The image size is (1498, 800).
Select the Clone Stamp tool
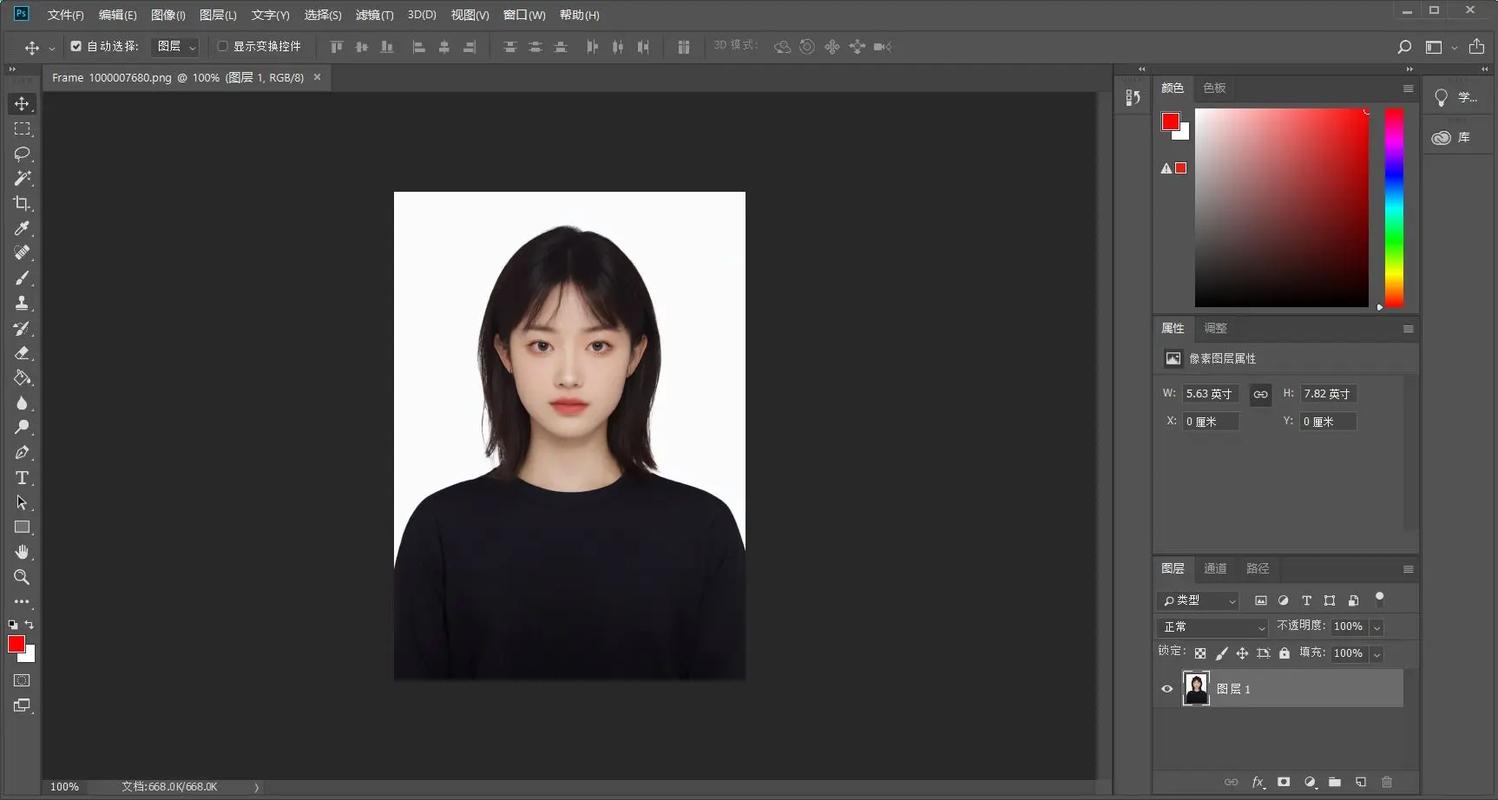[21, 303]
